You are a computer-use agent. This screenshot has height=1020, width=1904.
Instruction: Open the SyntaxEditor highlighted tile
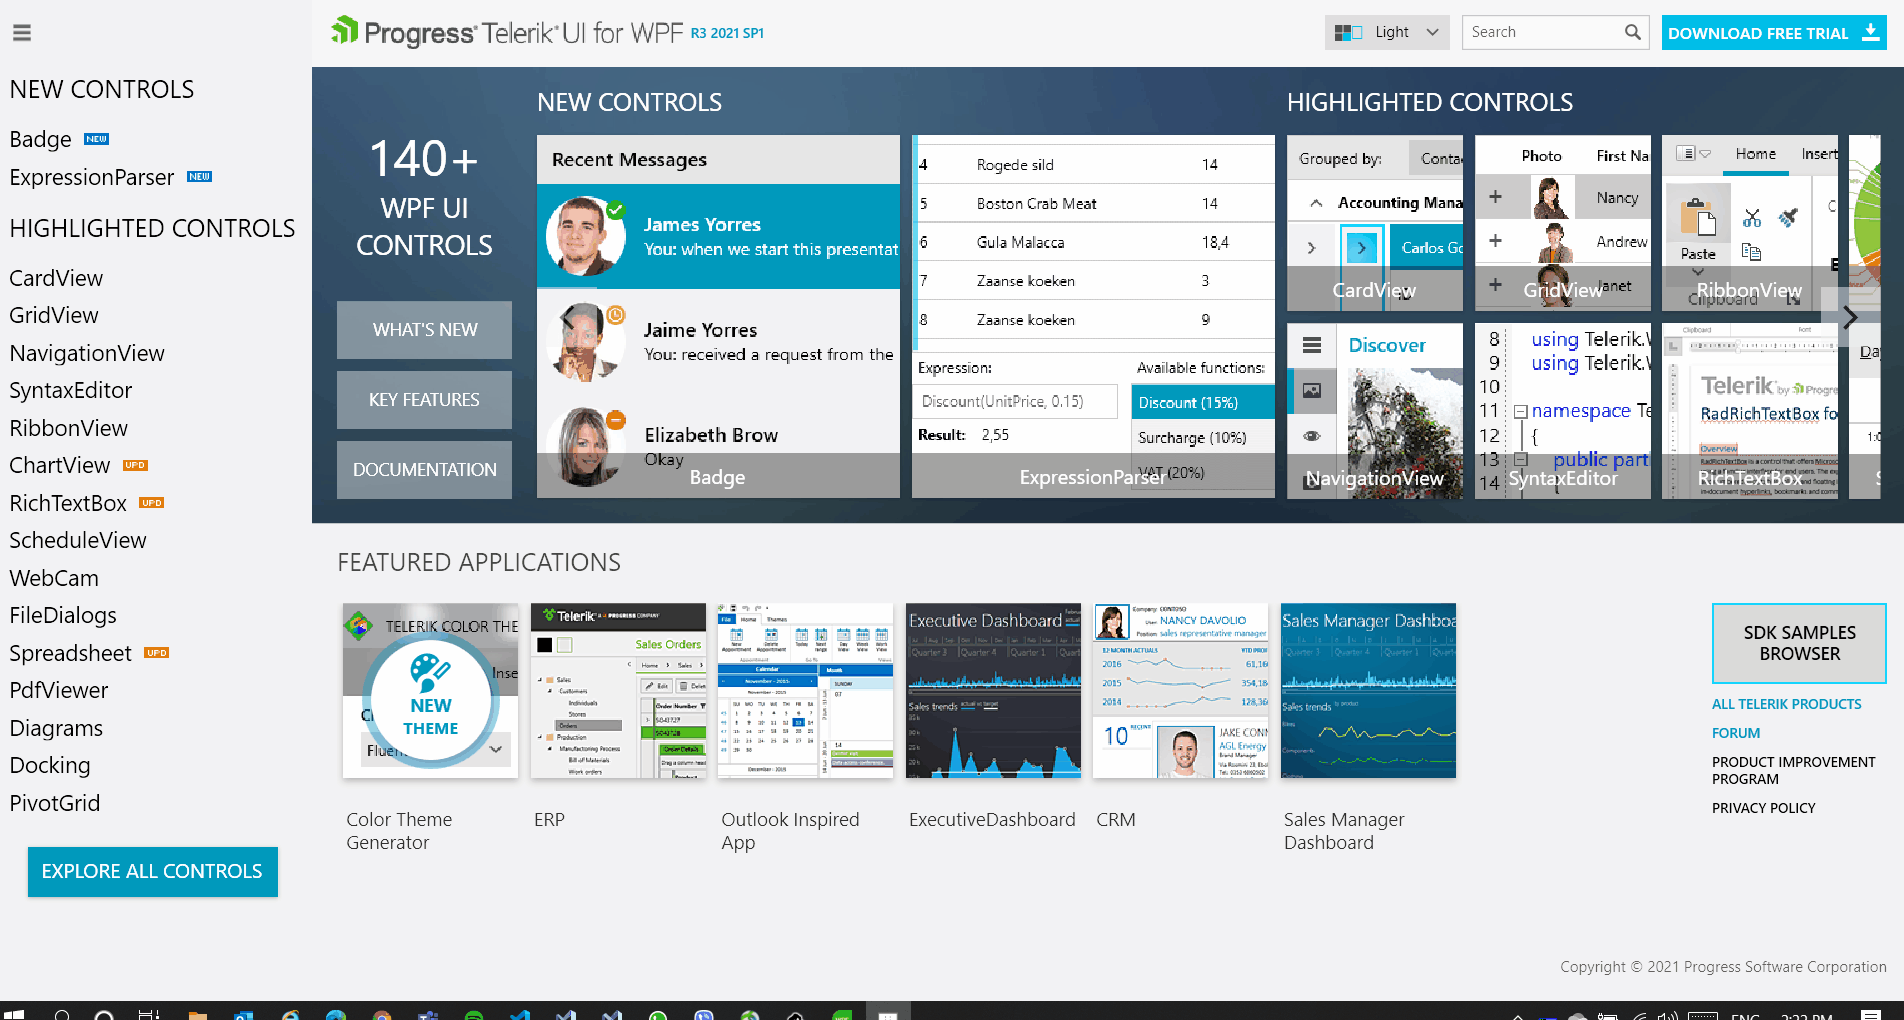pyautogui.click(x=1562, y=410)
